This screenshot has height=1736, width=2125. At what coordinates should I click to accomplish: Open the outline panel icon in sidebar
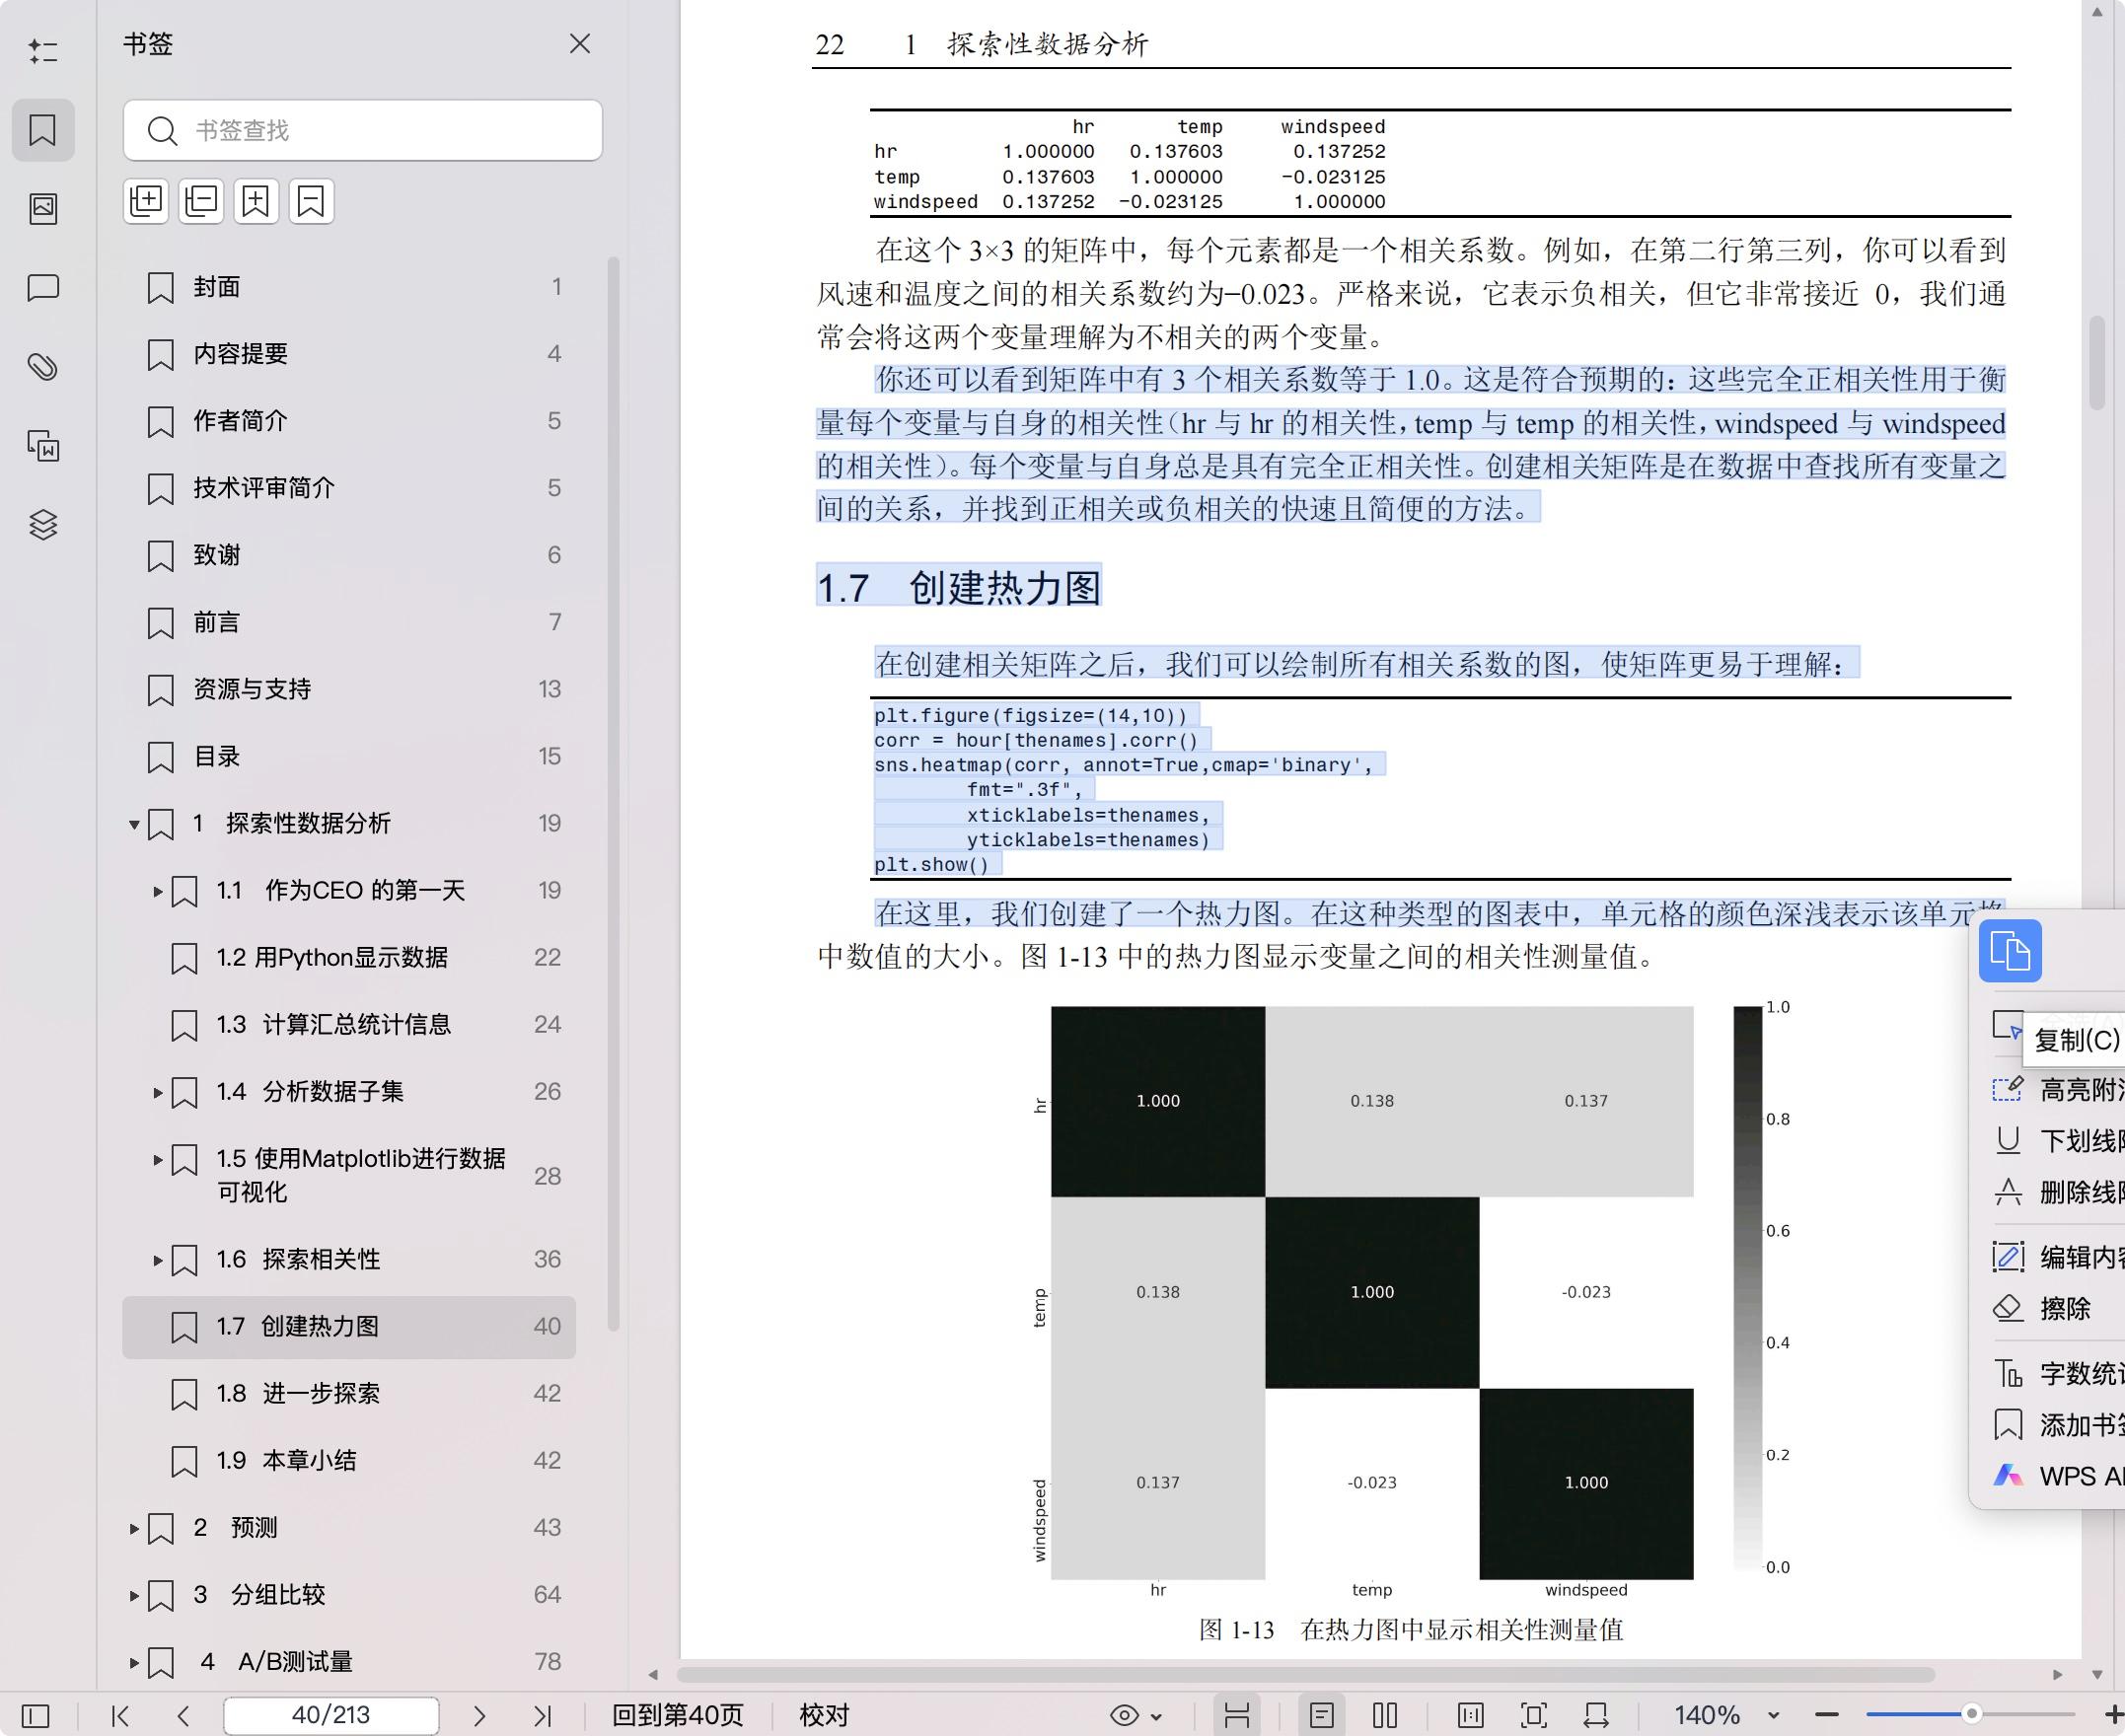point(43,50)
